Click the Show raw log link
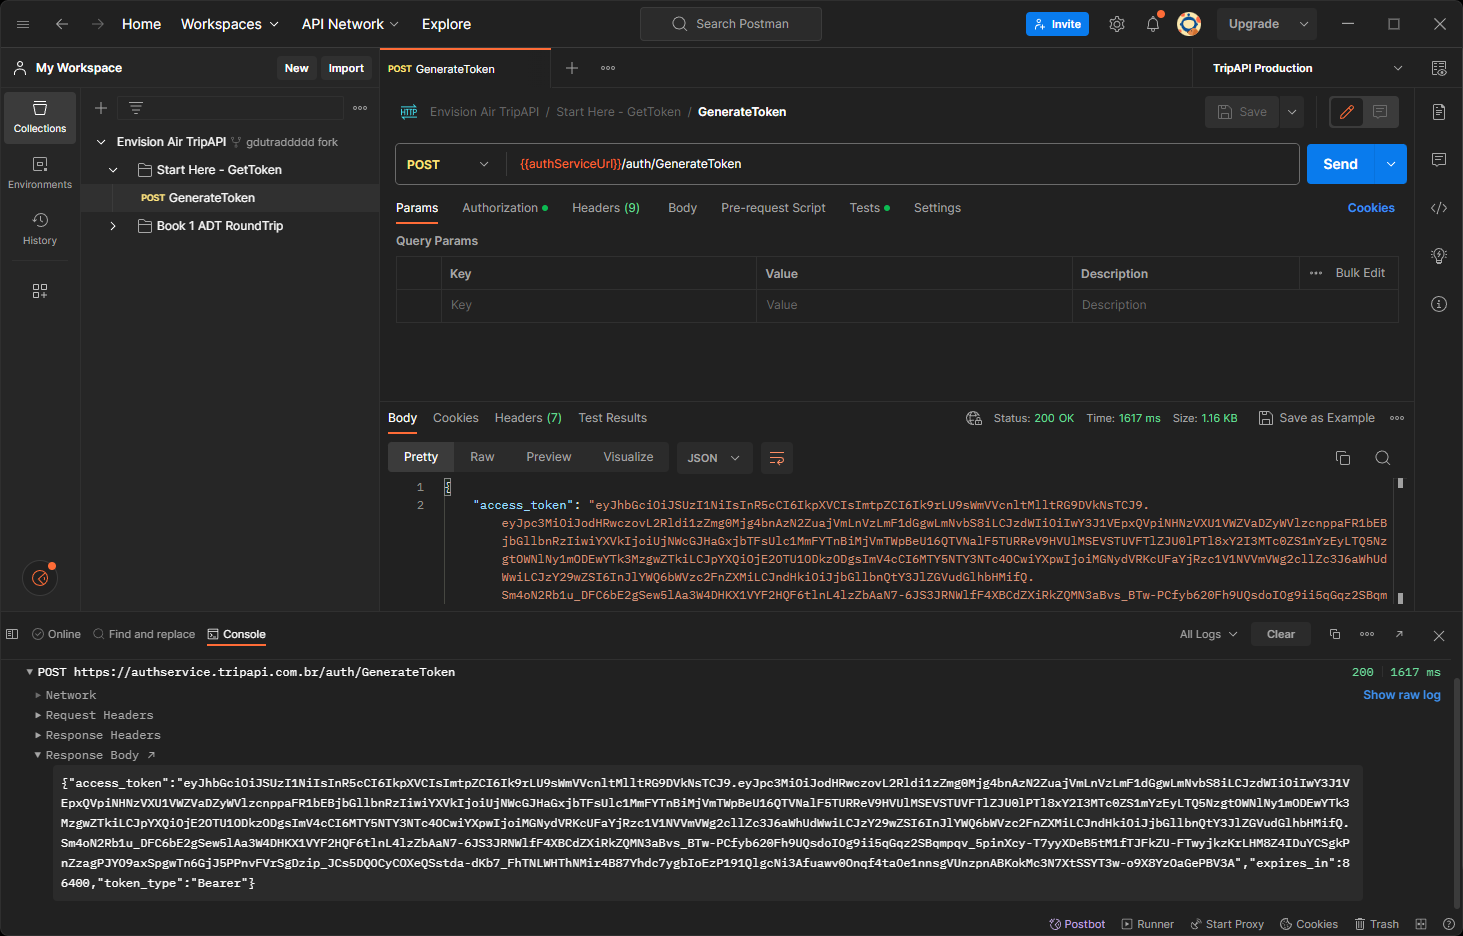Screen dimensions: 1463x936 pos(1401,695)
